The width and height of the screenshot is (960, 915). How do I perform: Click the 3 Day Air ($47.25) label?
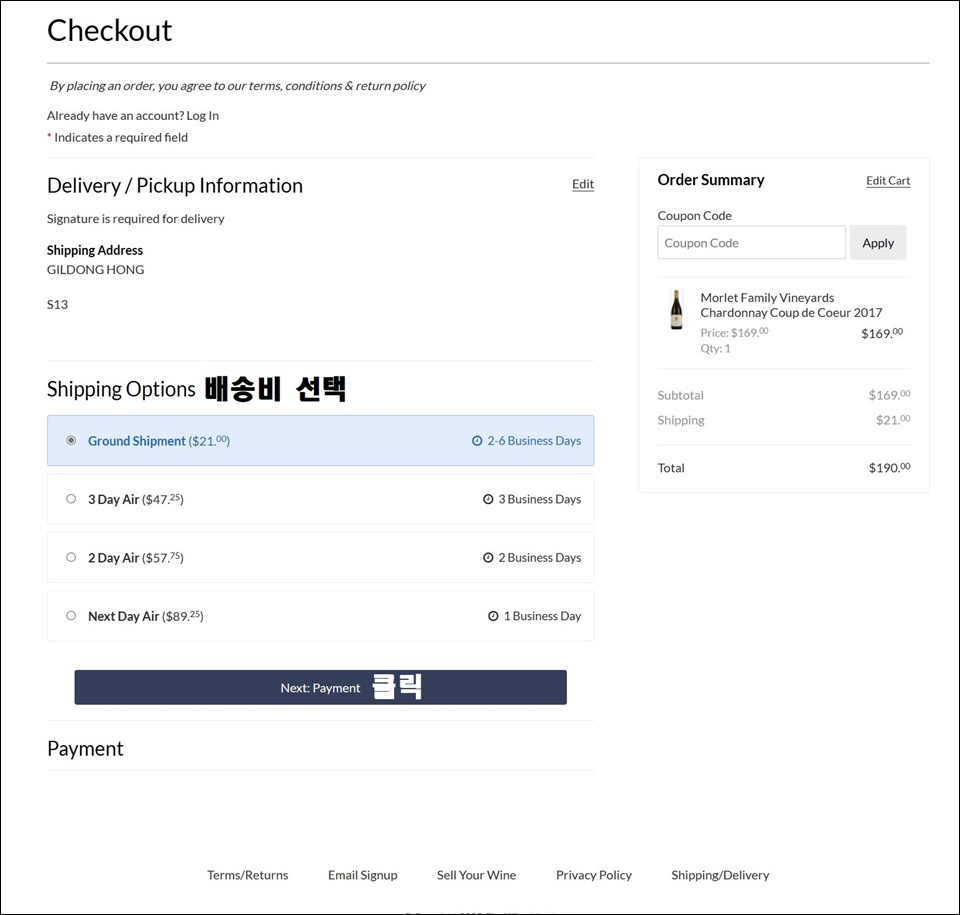pos(136,499)
